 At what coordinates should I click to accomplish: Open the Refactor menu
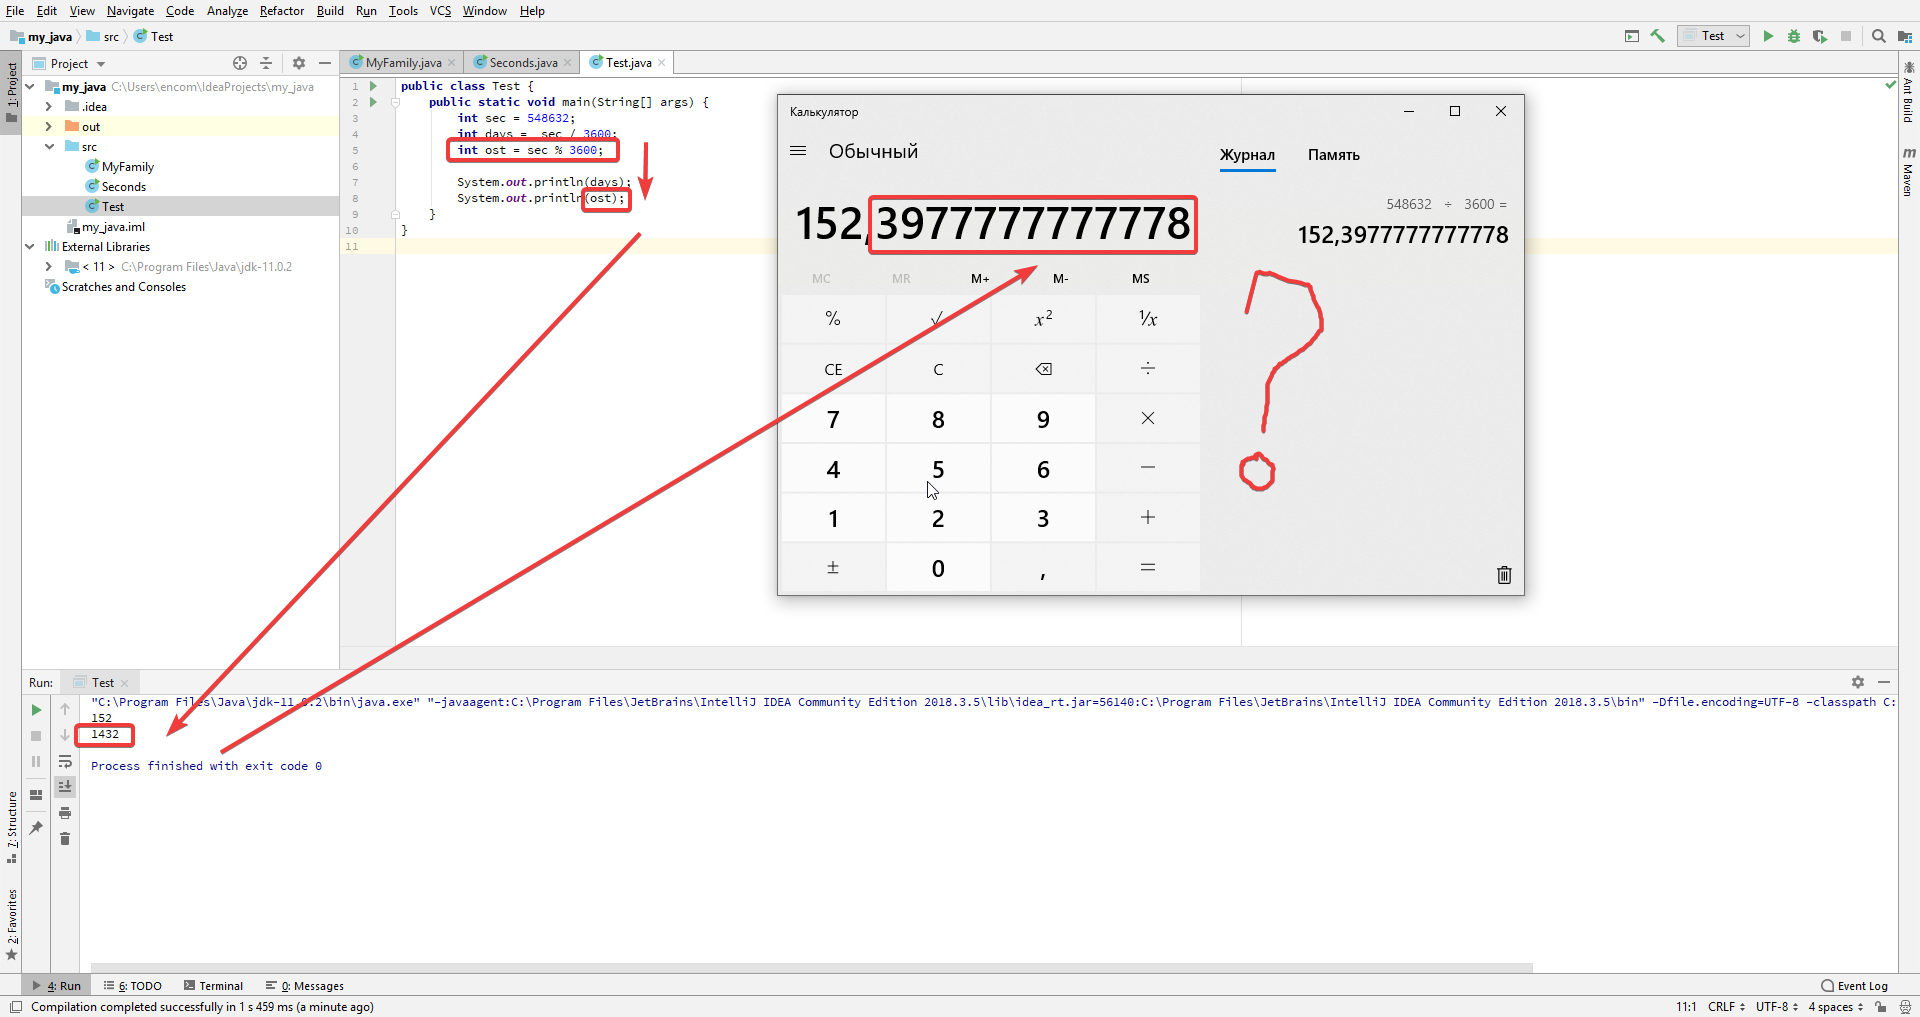[x=282, y=11]
